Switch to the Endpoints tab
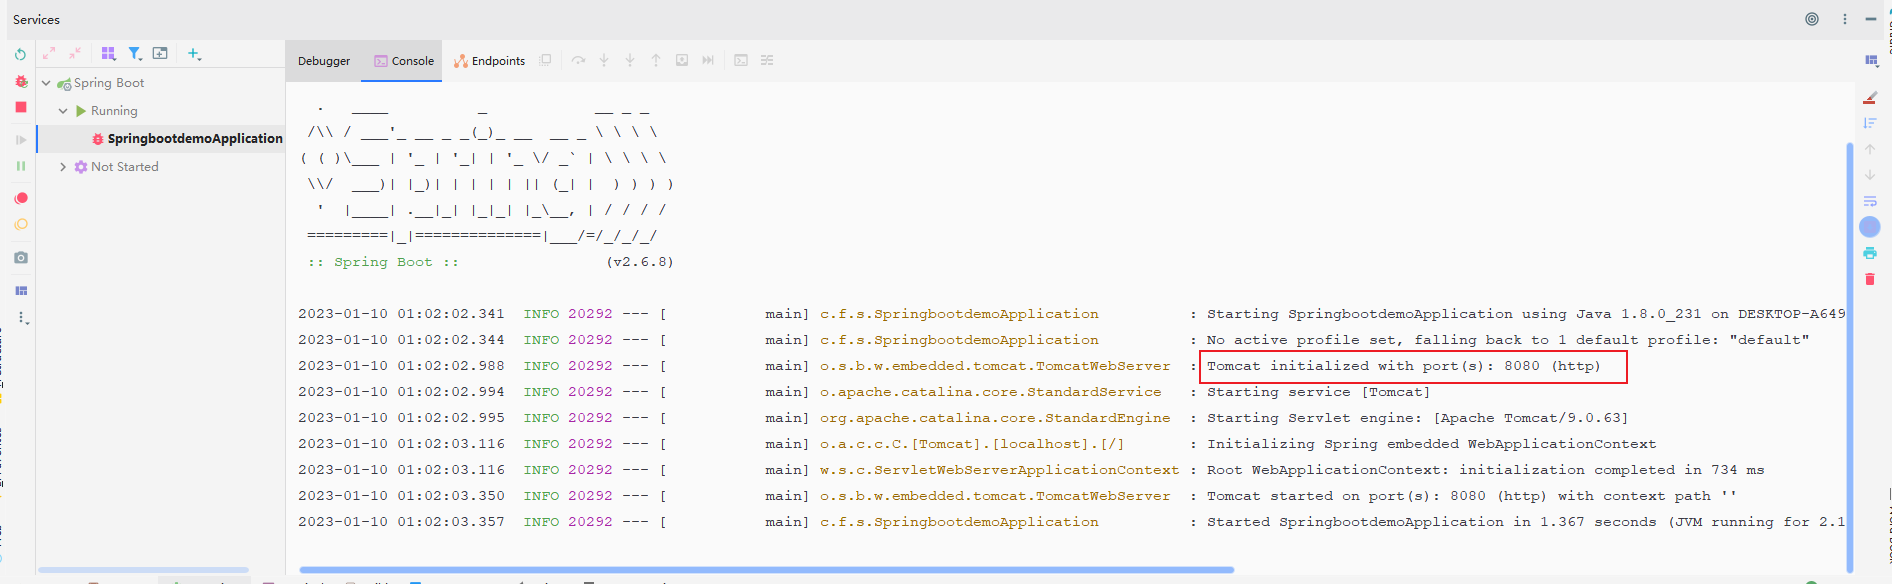 click(489, 61)
